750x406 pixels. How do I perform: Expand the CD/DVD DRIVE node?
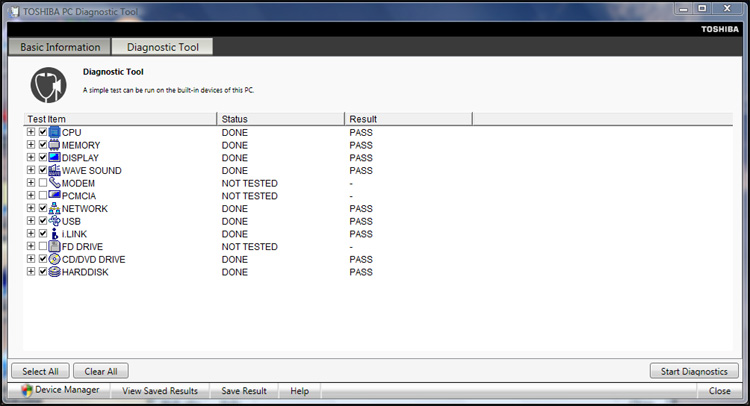pyautogui.click(x=31, y=259)
